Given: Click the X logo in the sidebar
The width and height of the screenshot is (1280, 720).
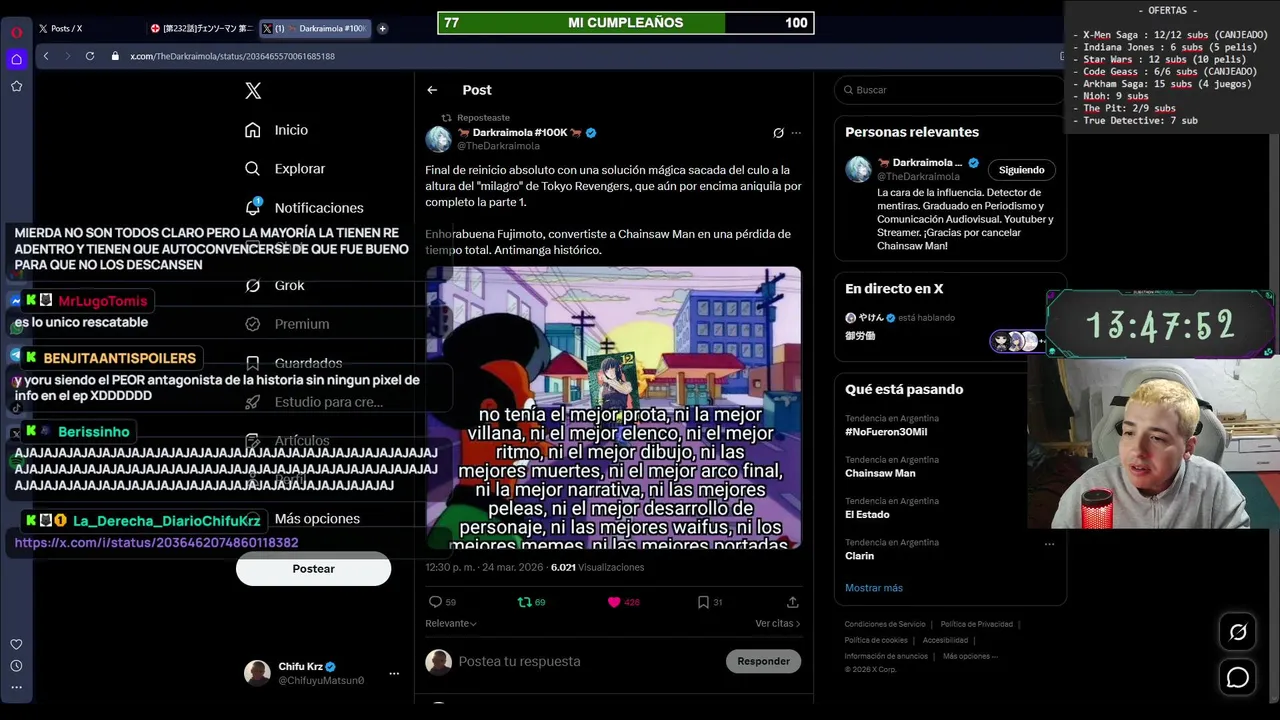Looking at the screenshot, I should coord(253,91).
